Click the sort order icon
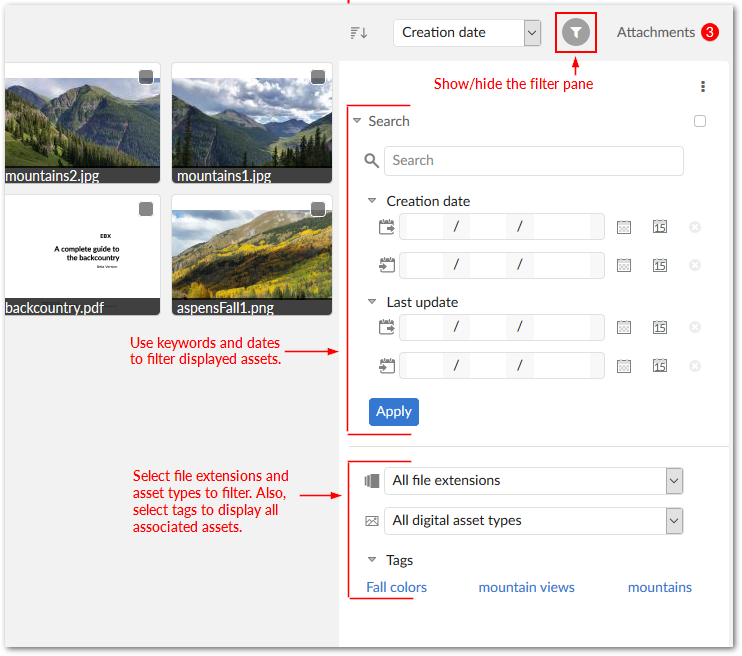Screen dimensions: 742x656 click(x=359, y=33)
